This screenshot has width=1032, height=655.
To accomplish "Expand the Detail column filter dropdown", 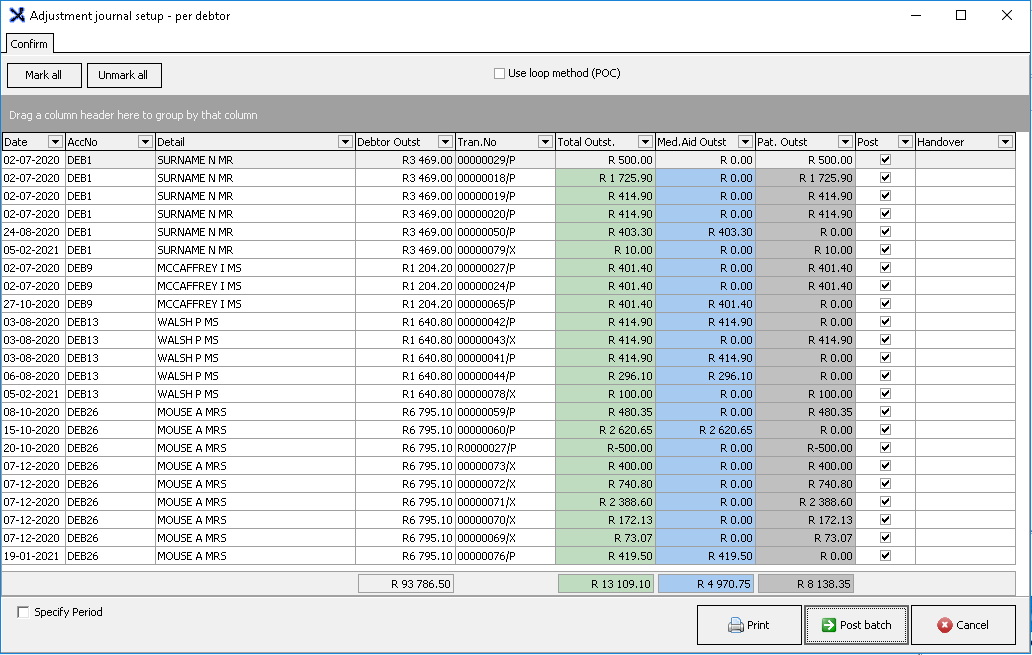I will [345, 142].
